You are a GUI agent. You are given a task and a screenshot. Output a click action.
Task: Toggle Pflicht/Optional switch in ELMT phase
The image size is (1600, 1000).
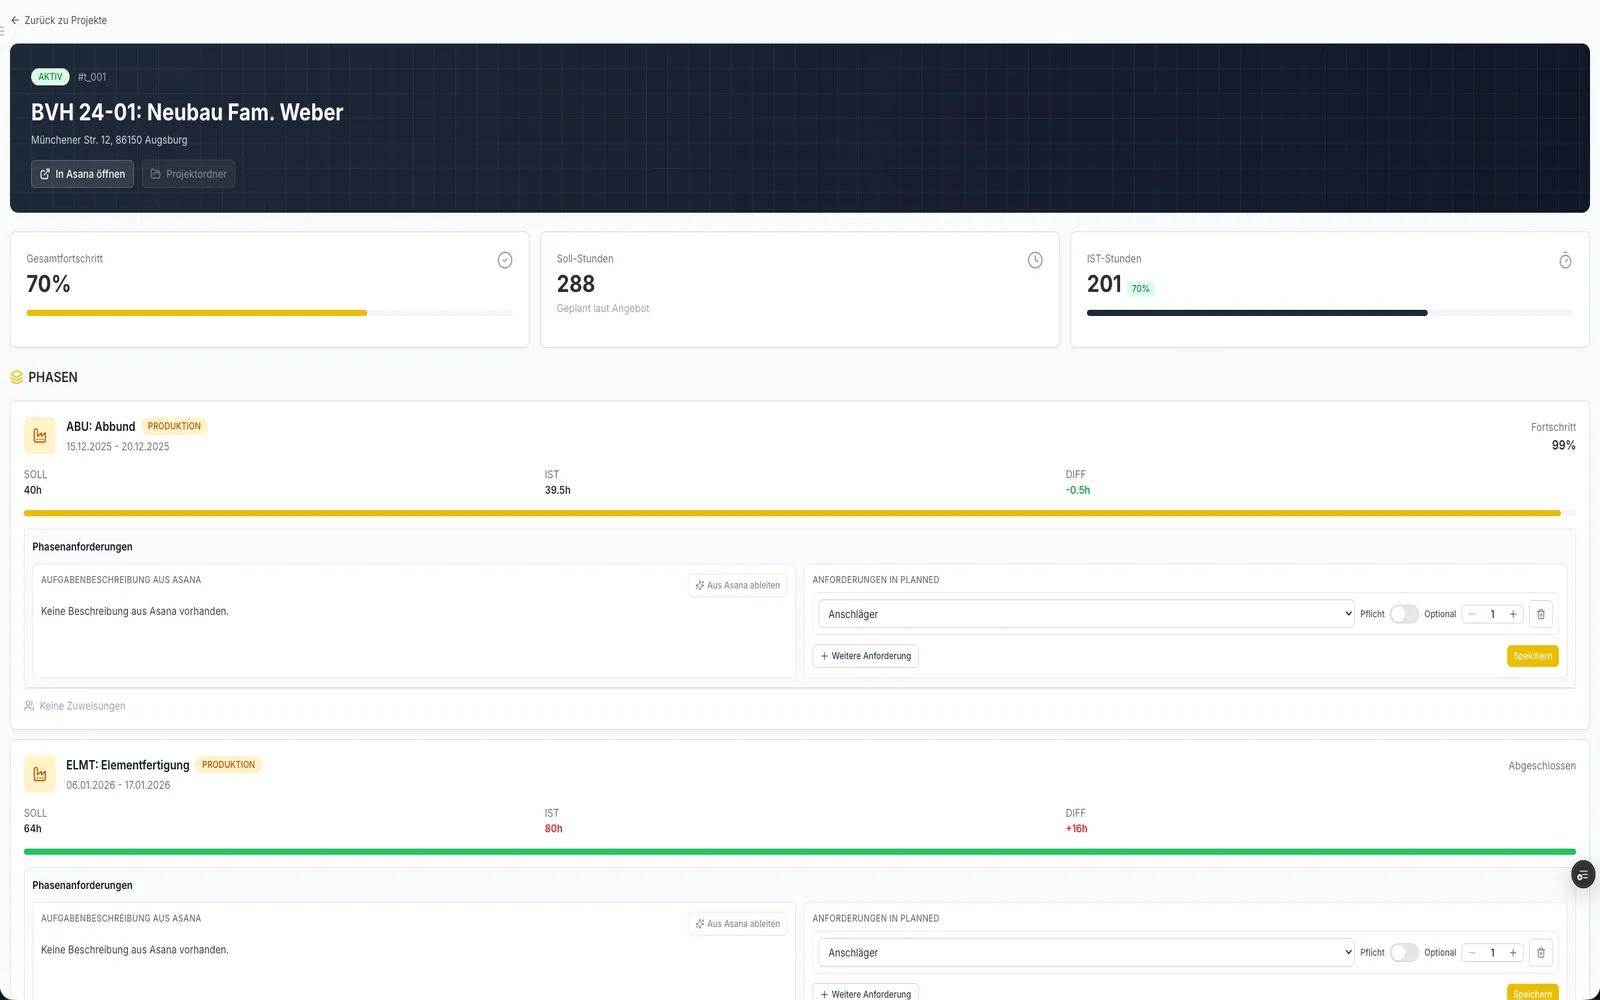(x=1404, y=953)
